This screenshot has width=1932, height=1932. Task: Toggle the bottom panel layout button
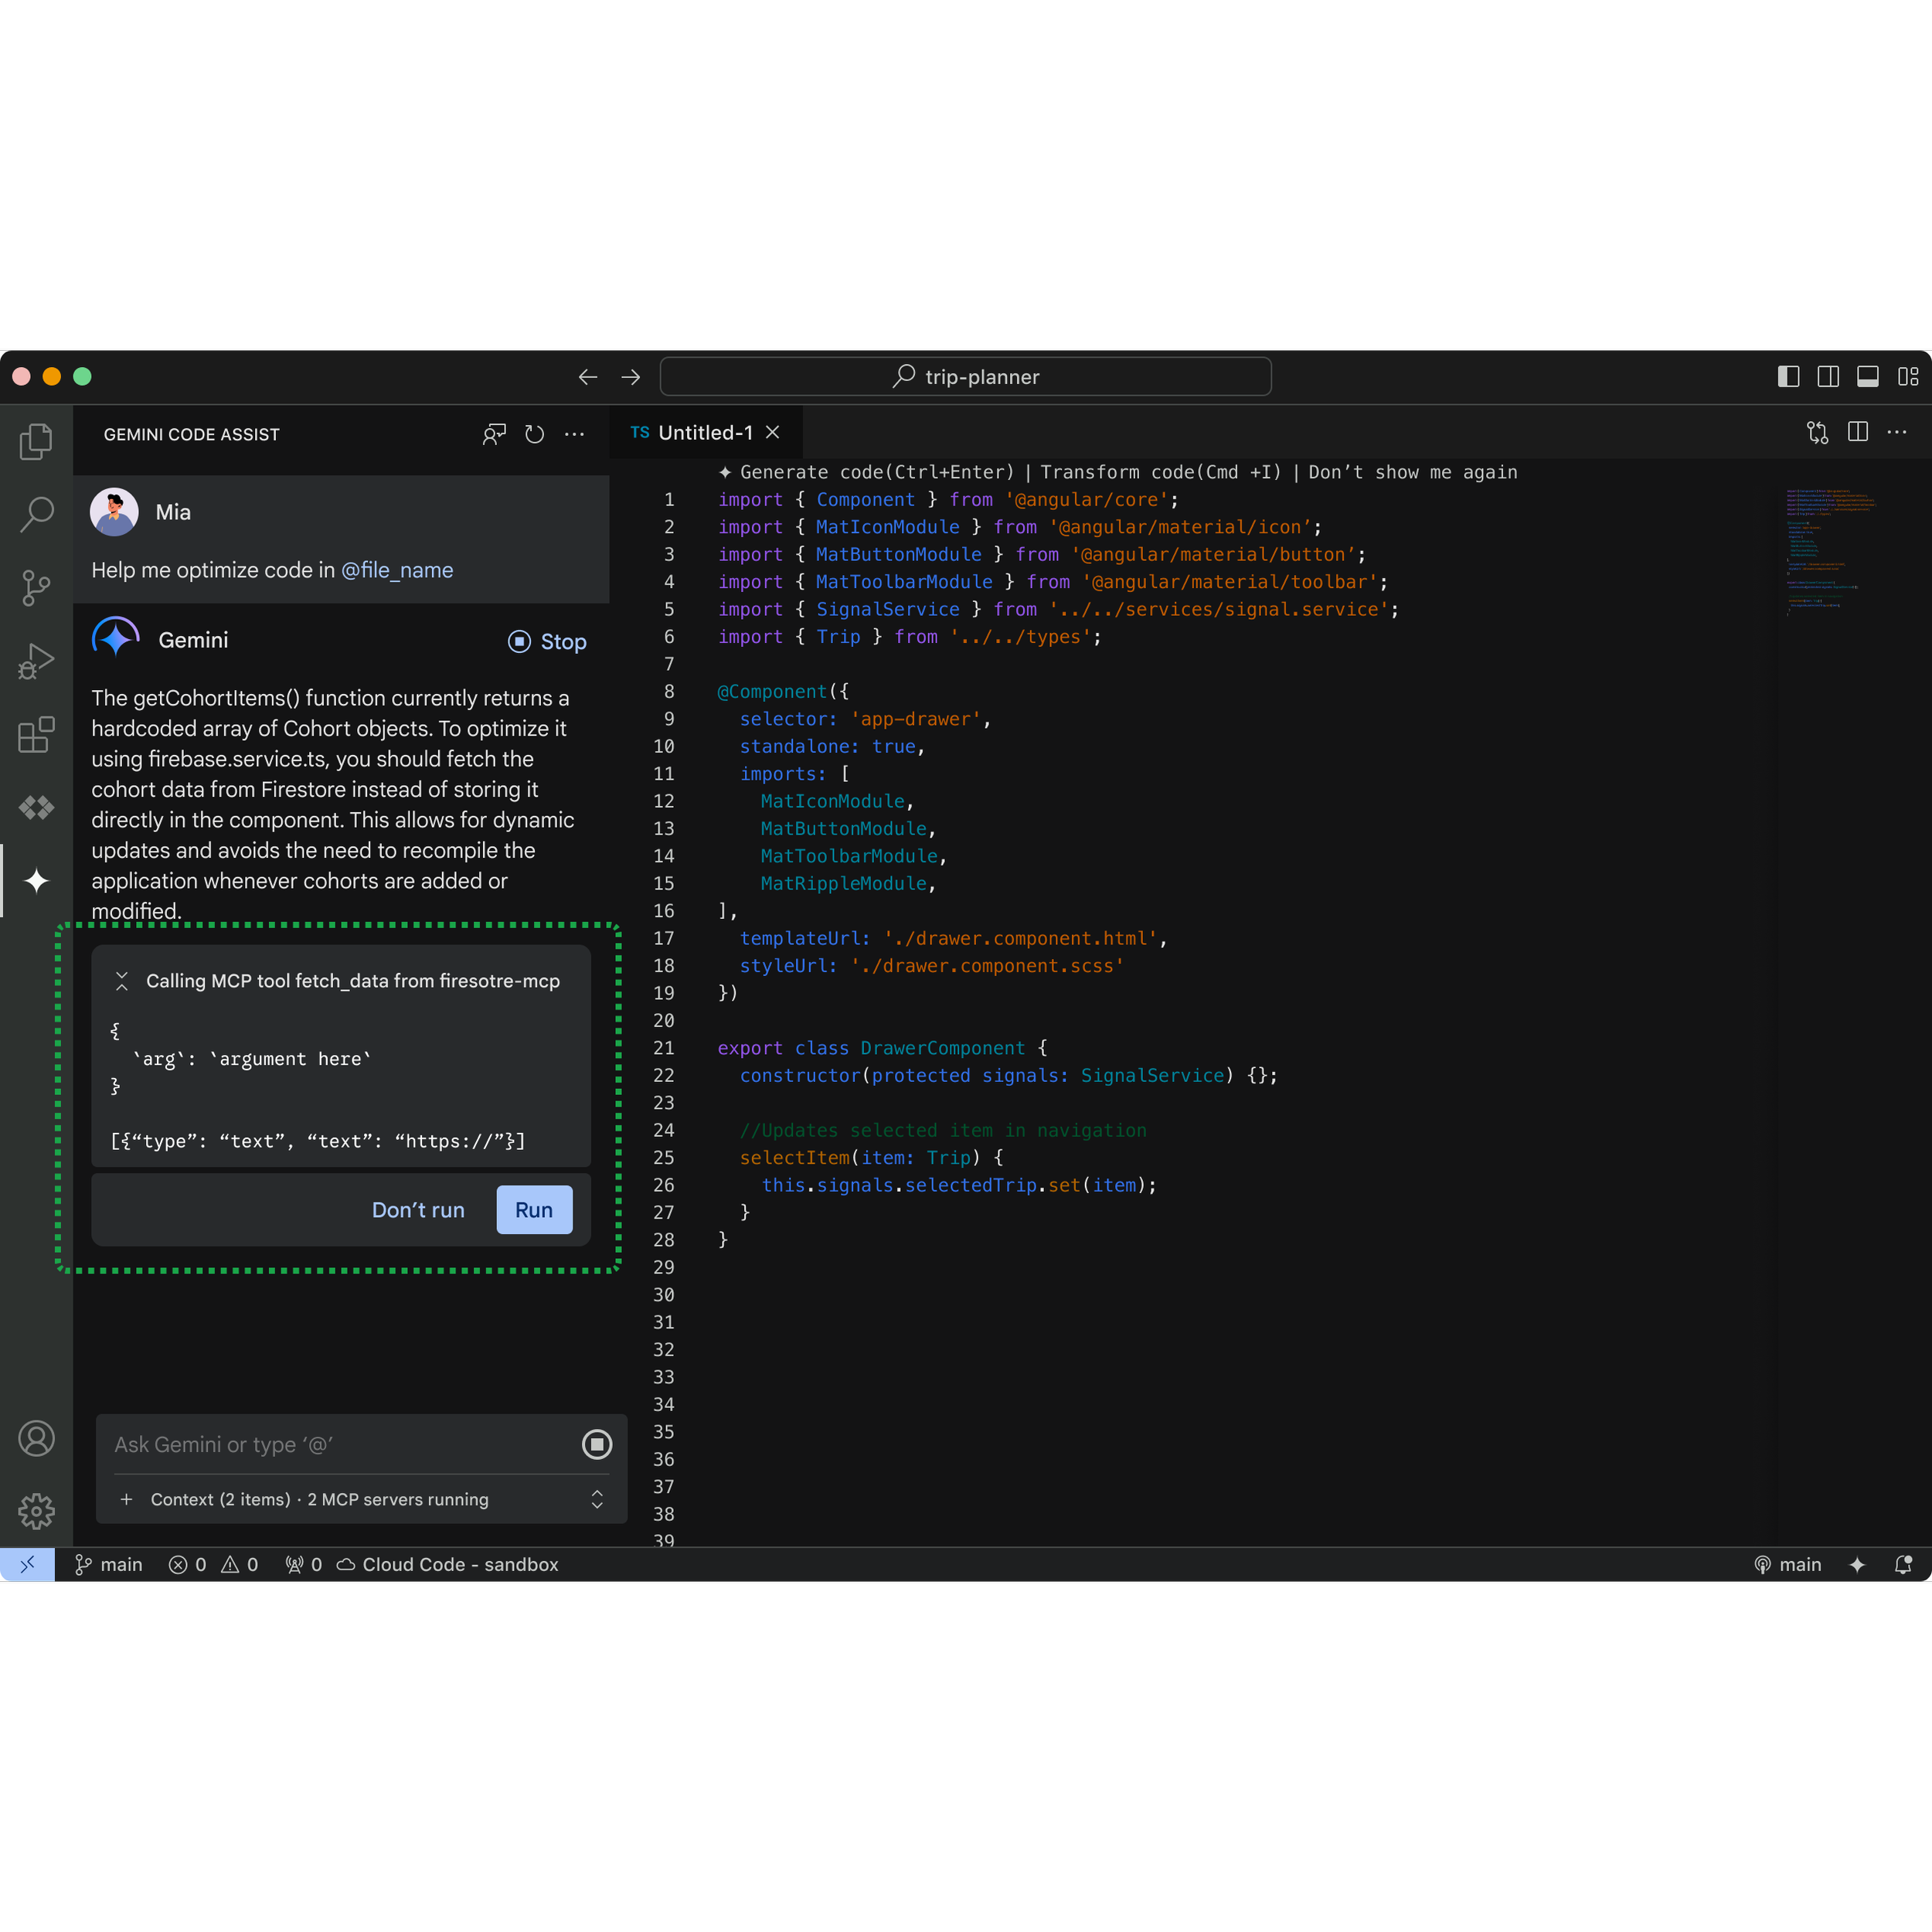tap(1867, 377)
